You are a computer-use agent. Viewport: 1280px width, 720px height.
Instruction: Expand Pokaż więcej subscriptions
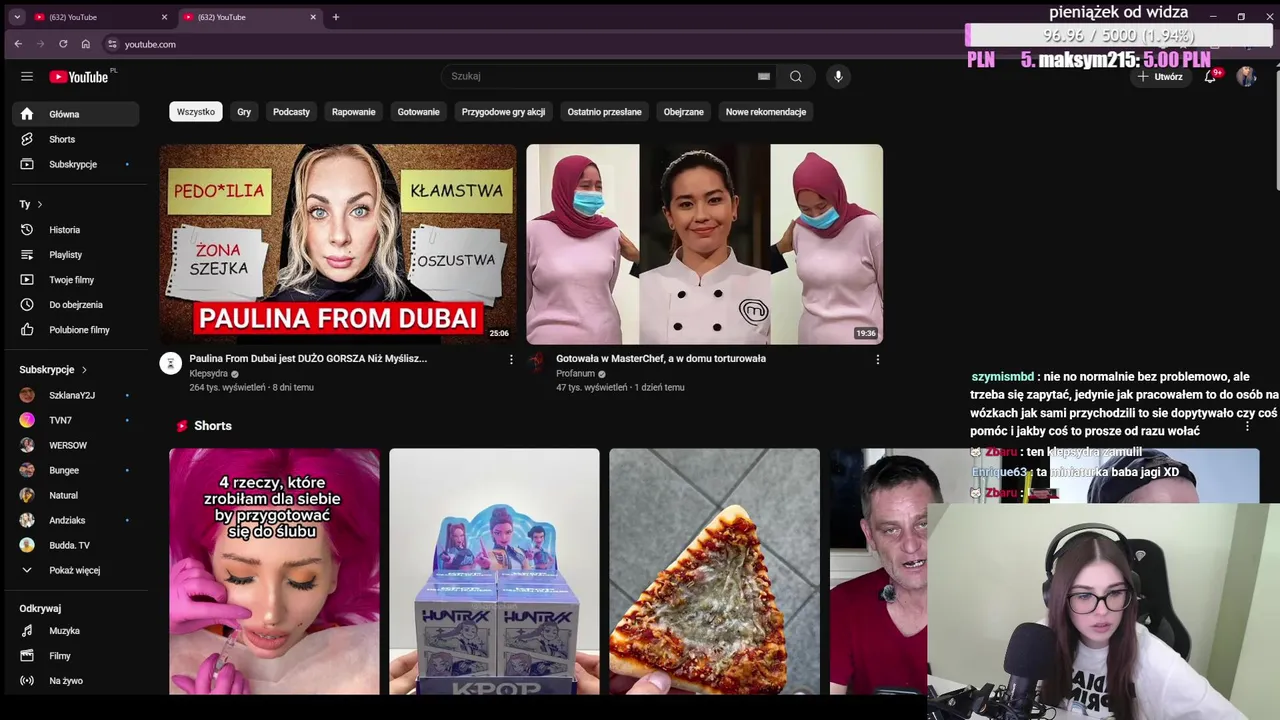pyautogui.click(x=76, y=570)
